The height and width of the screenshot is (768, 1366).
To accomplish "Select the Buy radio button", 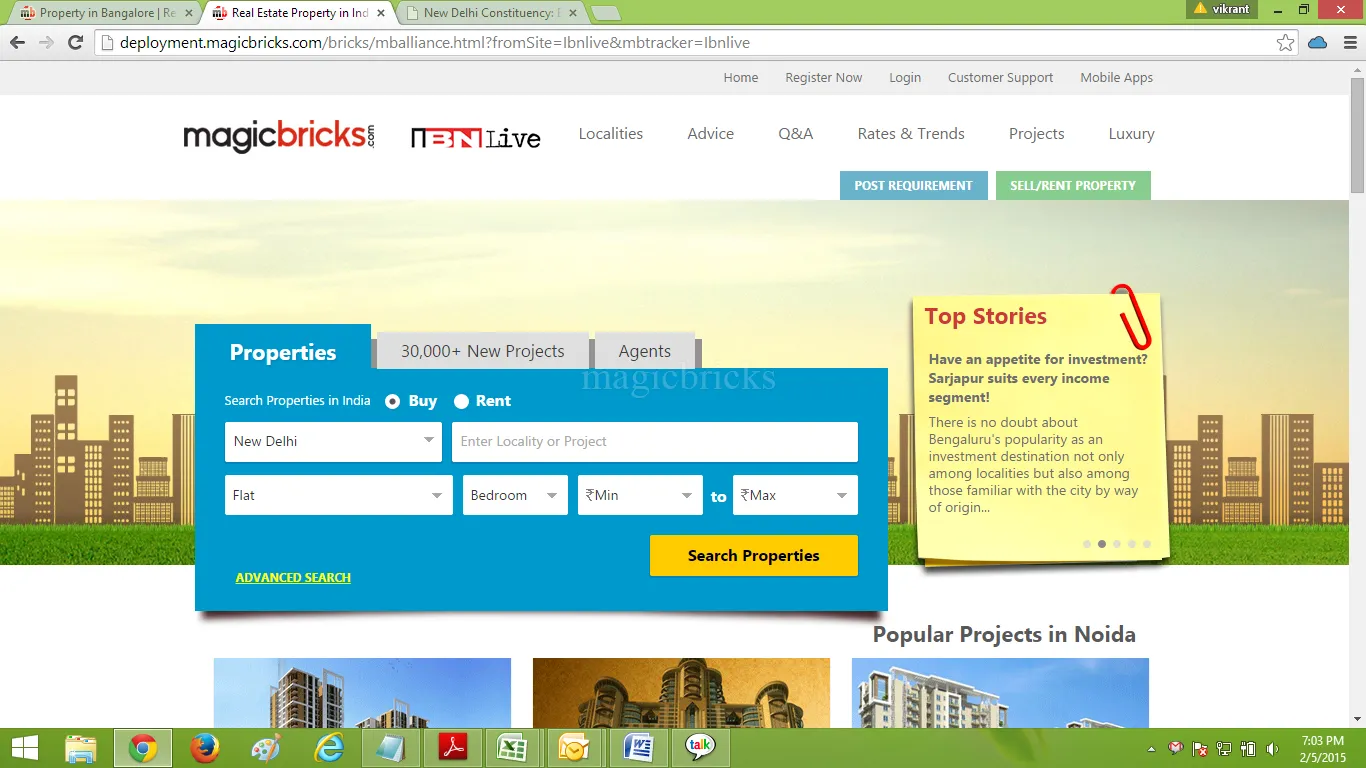I will [392, 401].
